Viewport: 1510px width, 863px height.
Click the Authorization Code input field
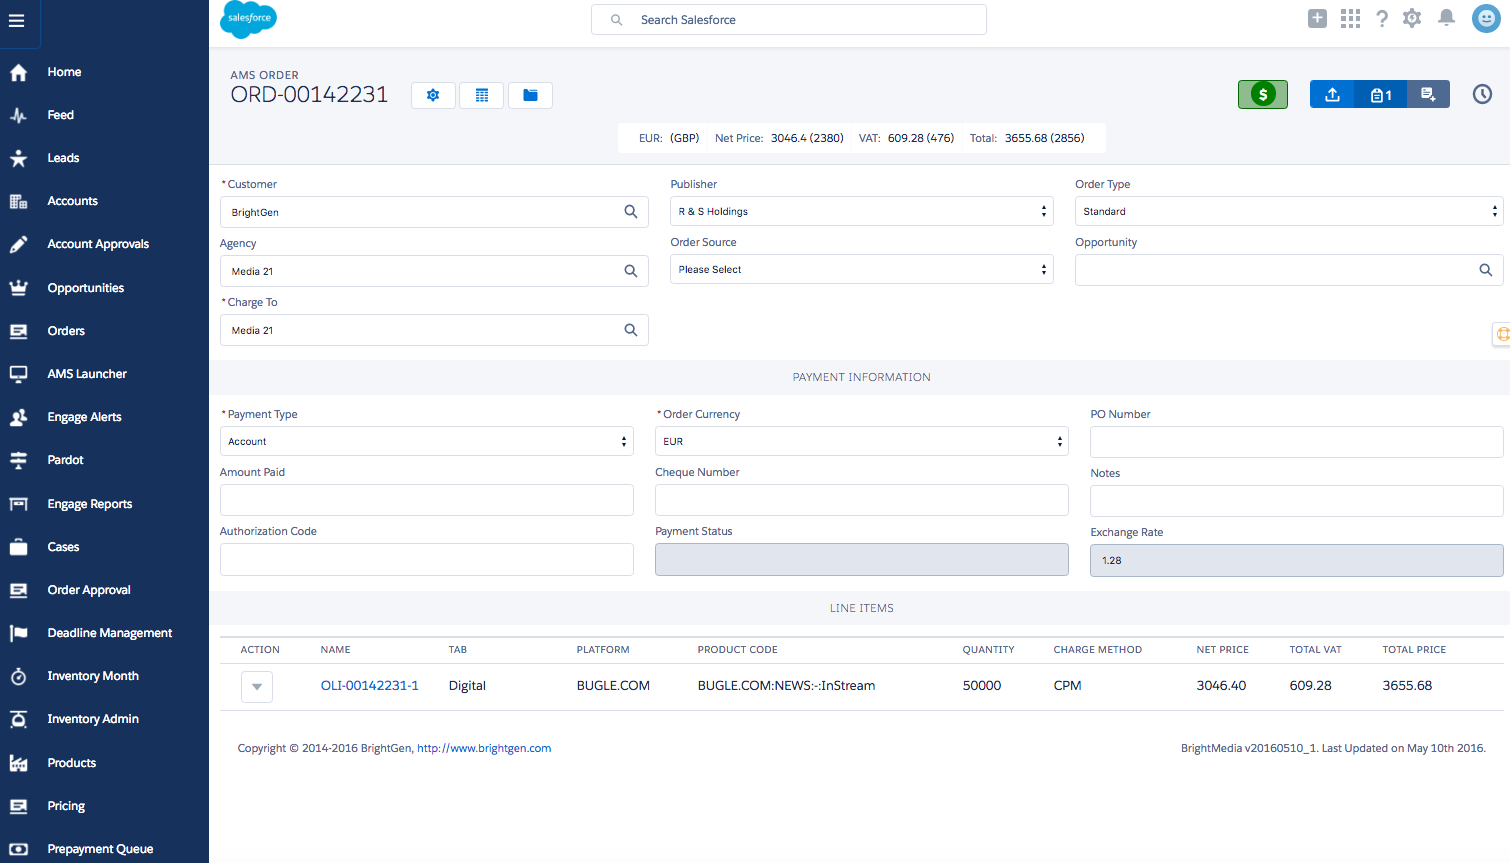427,559
